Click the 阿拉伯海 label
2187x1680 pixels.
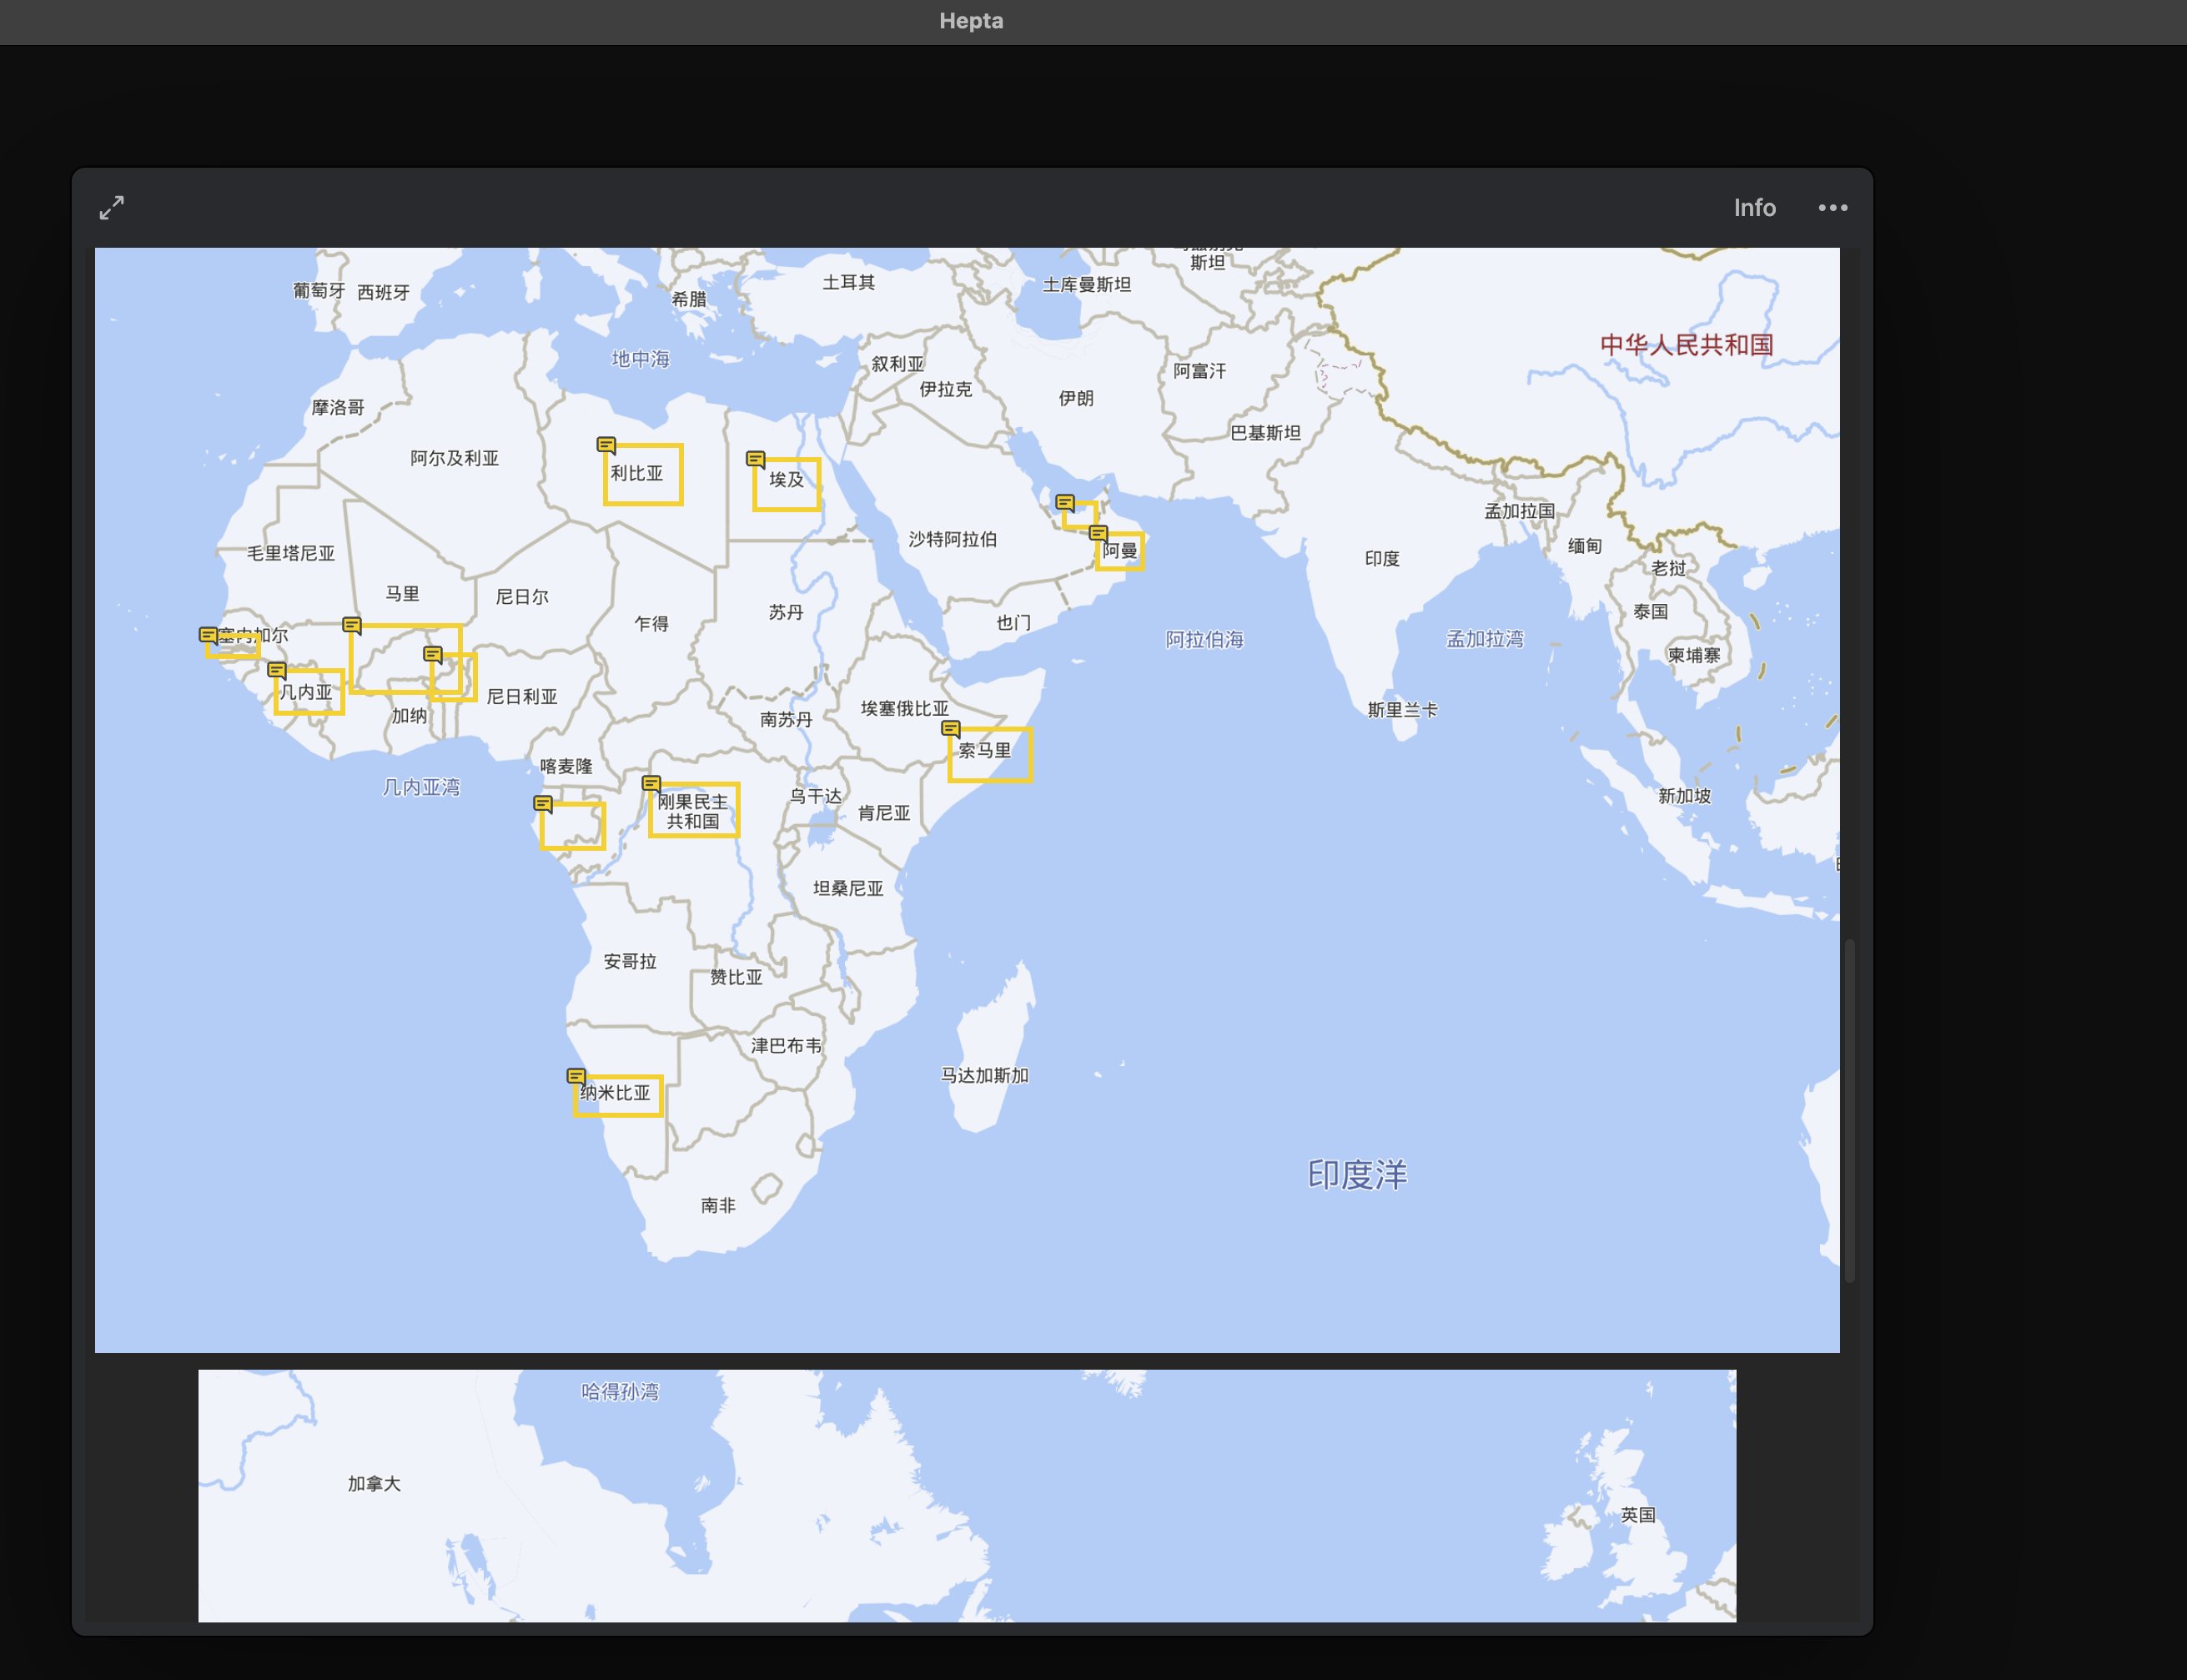coord(1204,640)
